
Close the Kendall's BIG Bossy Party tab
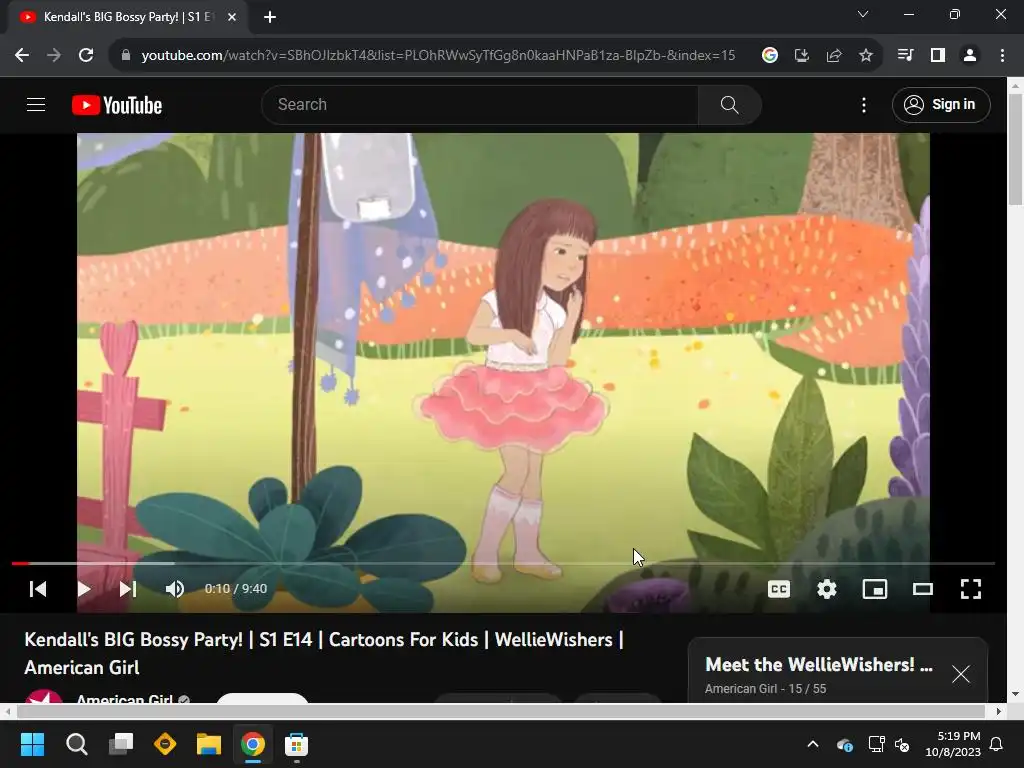(232, 18)
